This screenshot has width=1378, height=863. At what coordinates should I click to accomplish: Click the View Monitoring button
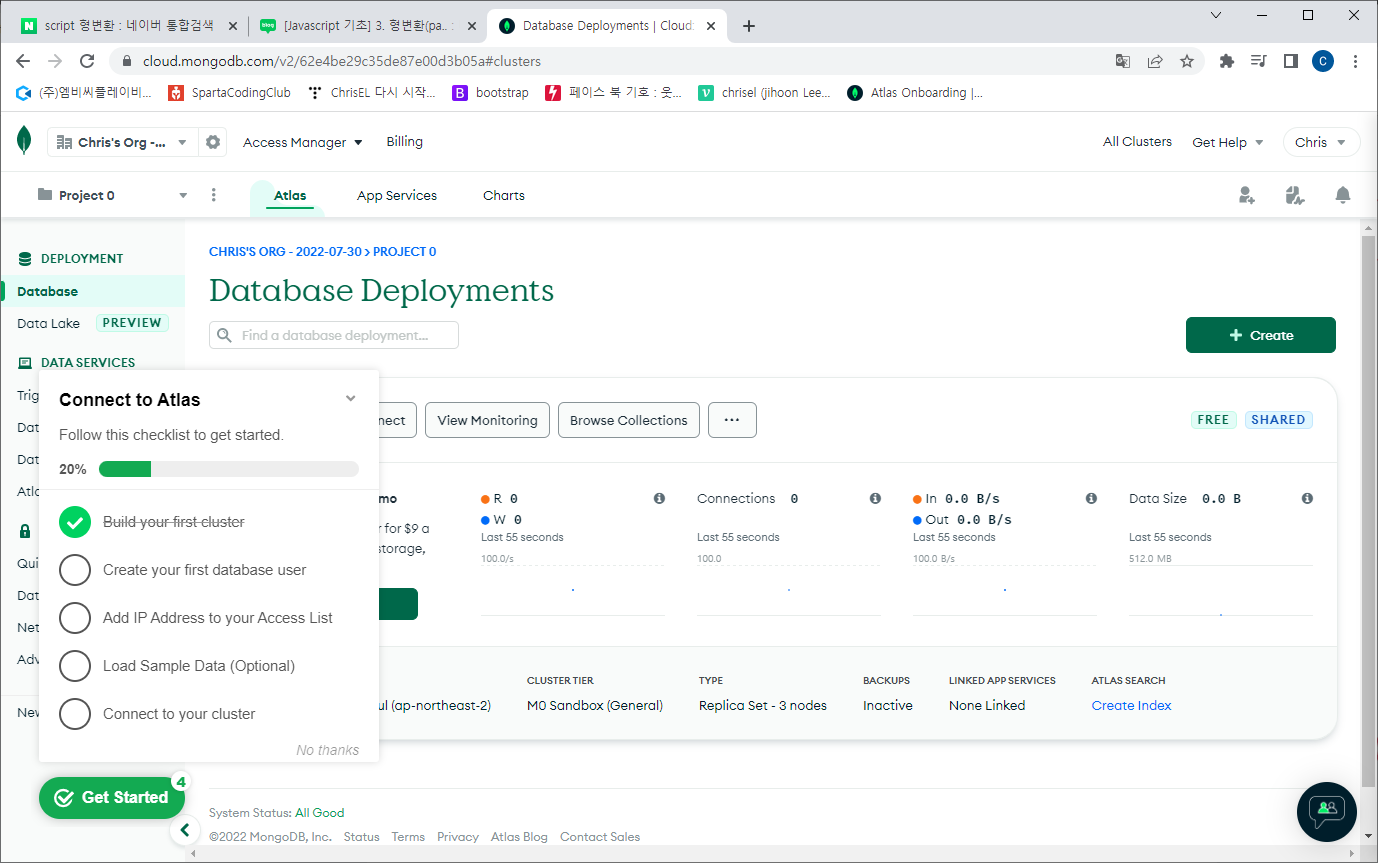487,420
